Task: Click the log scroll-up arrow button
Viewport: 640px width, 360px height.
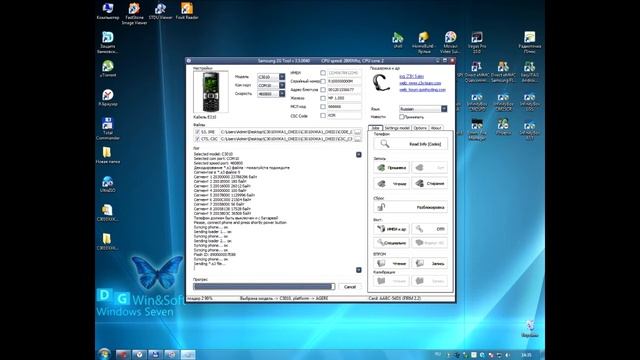Action: (358, 155)
